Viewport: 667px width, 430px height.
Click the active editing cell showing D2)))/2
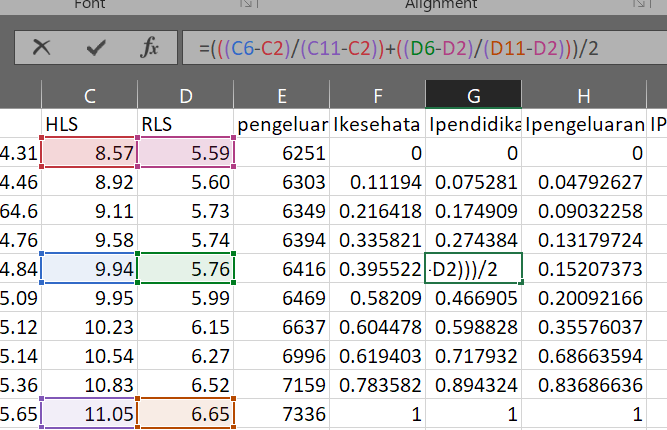473,270
